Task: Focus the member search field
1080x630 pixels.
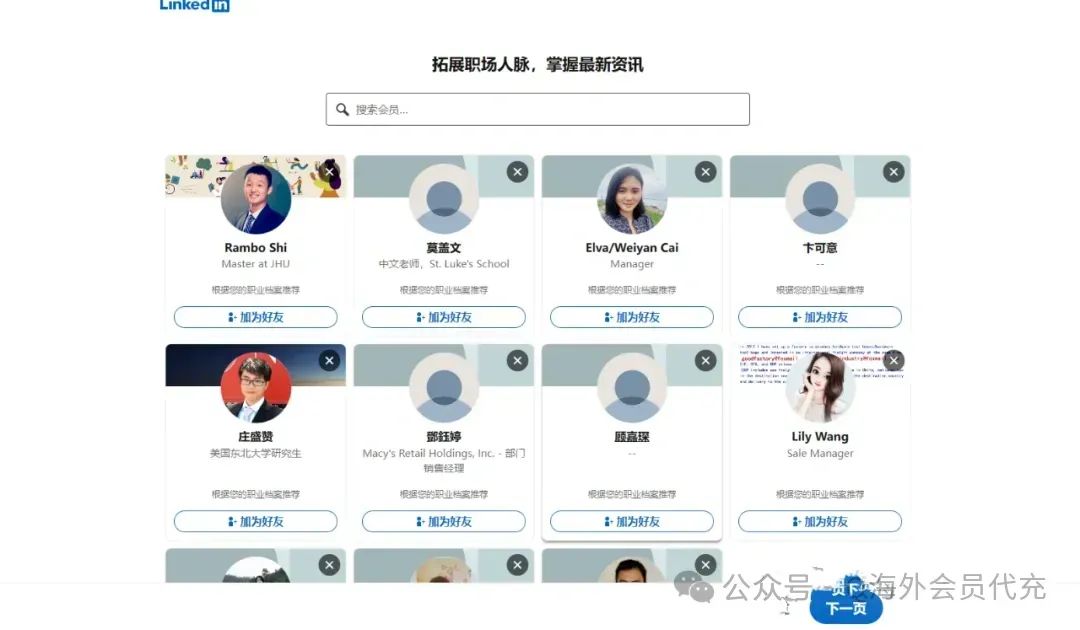Action: (537, 109)
